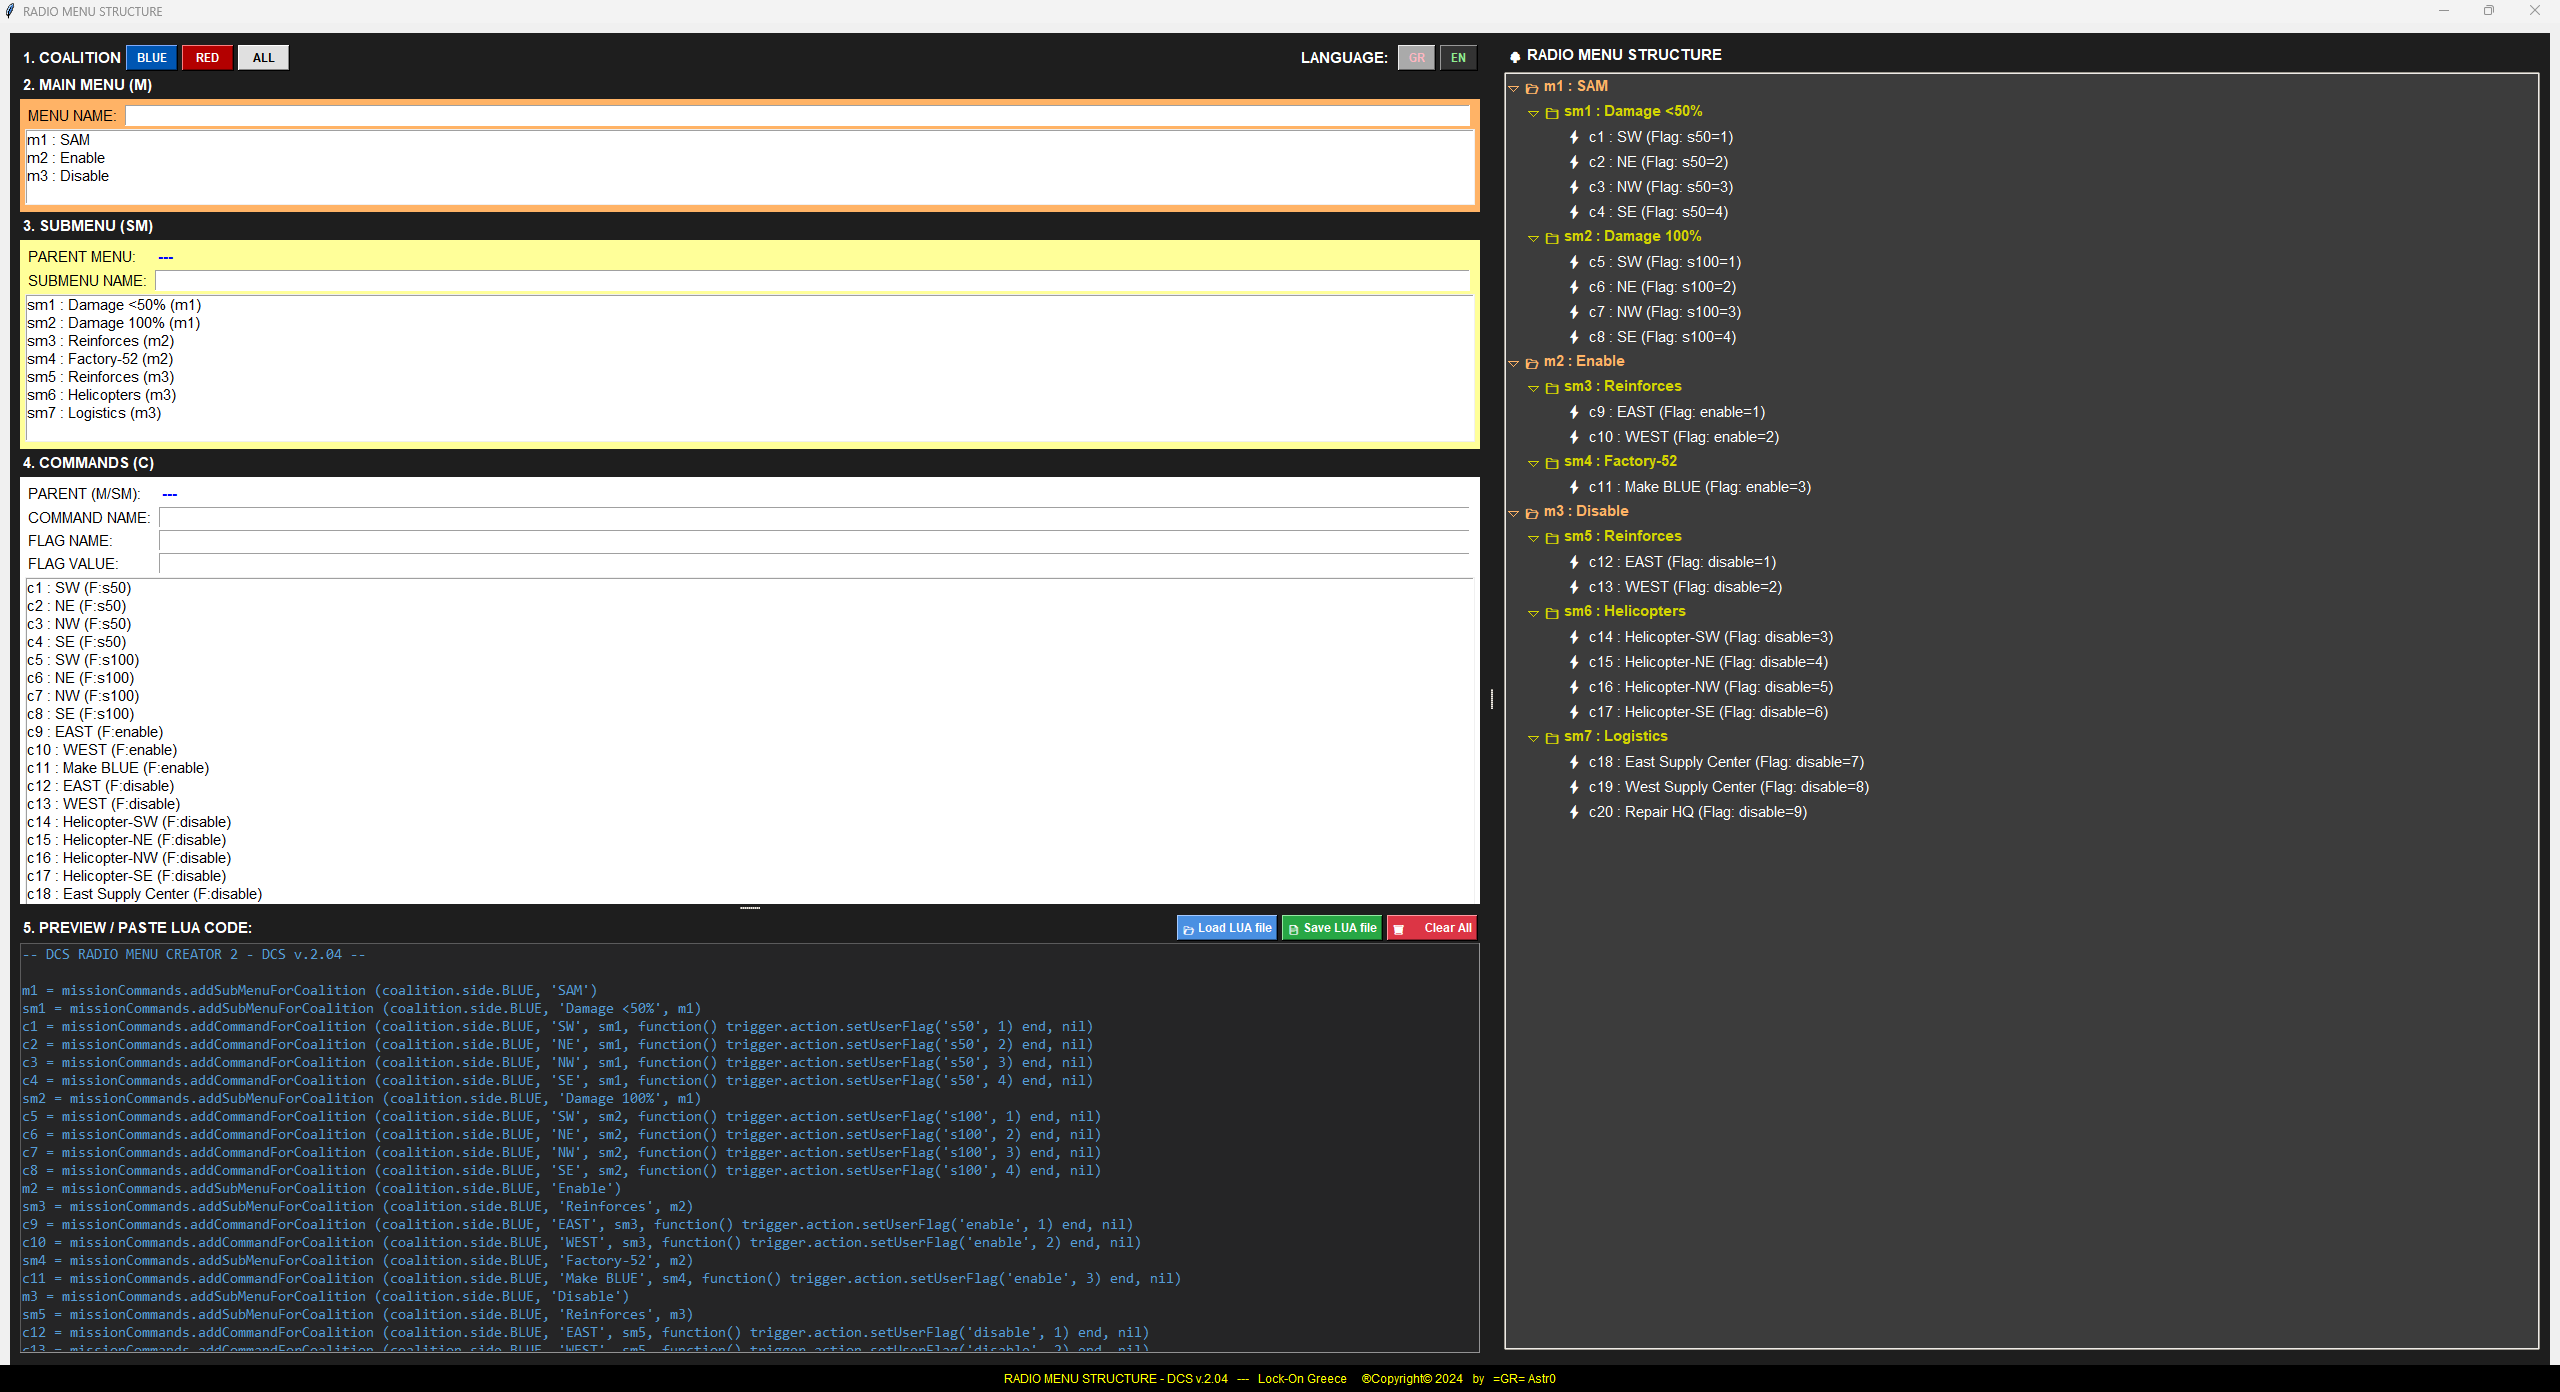Click the resize handle below the commands list
This screenshot has width=2560, height=1392.
point(751,908)
